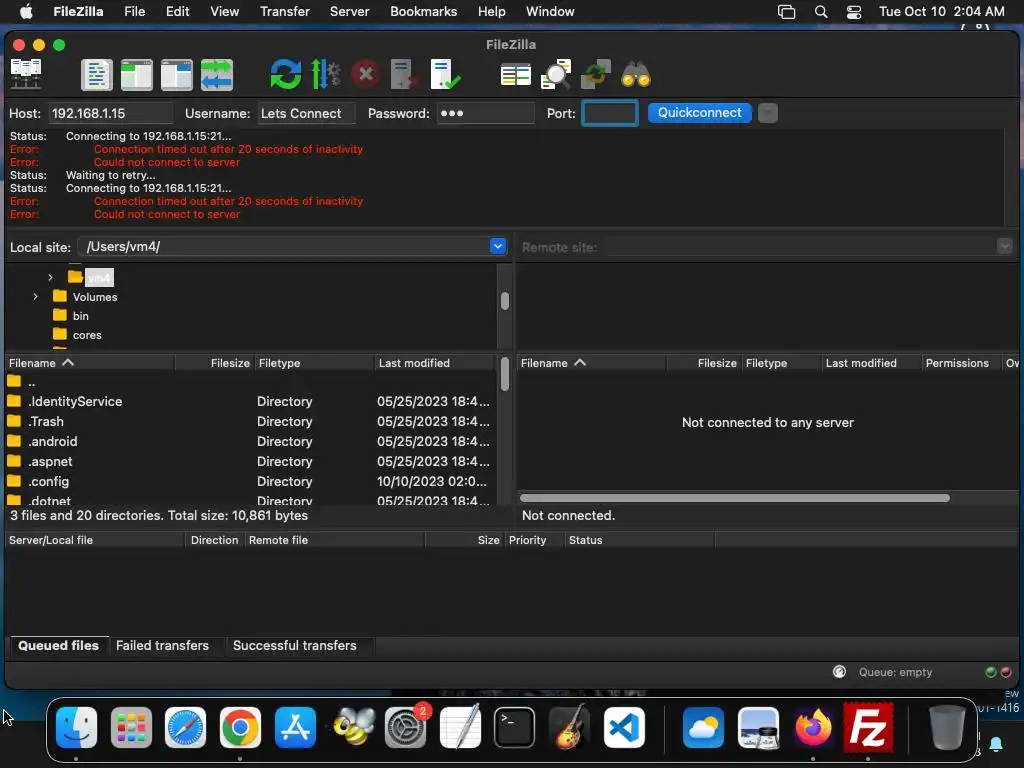Screen dimensions: 1024x768
Task: Reconnect to last server icon
Action: [445, 74]
